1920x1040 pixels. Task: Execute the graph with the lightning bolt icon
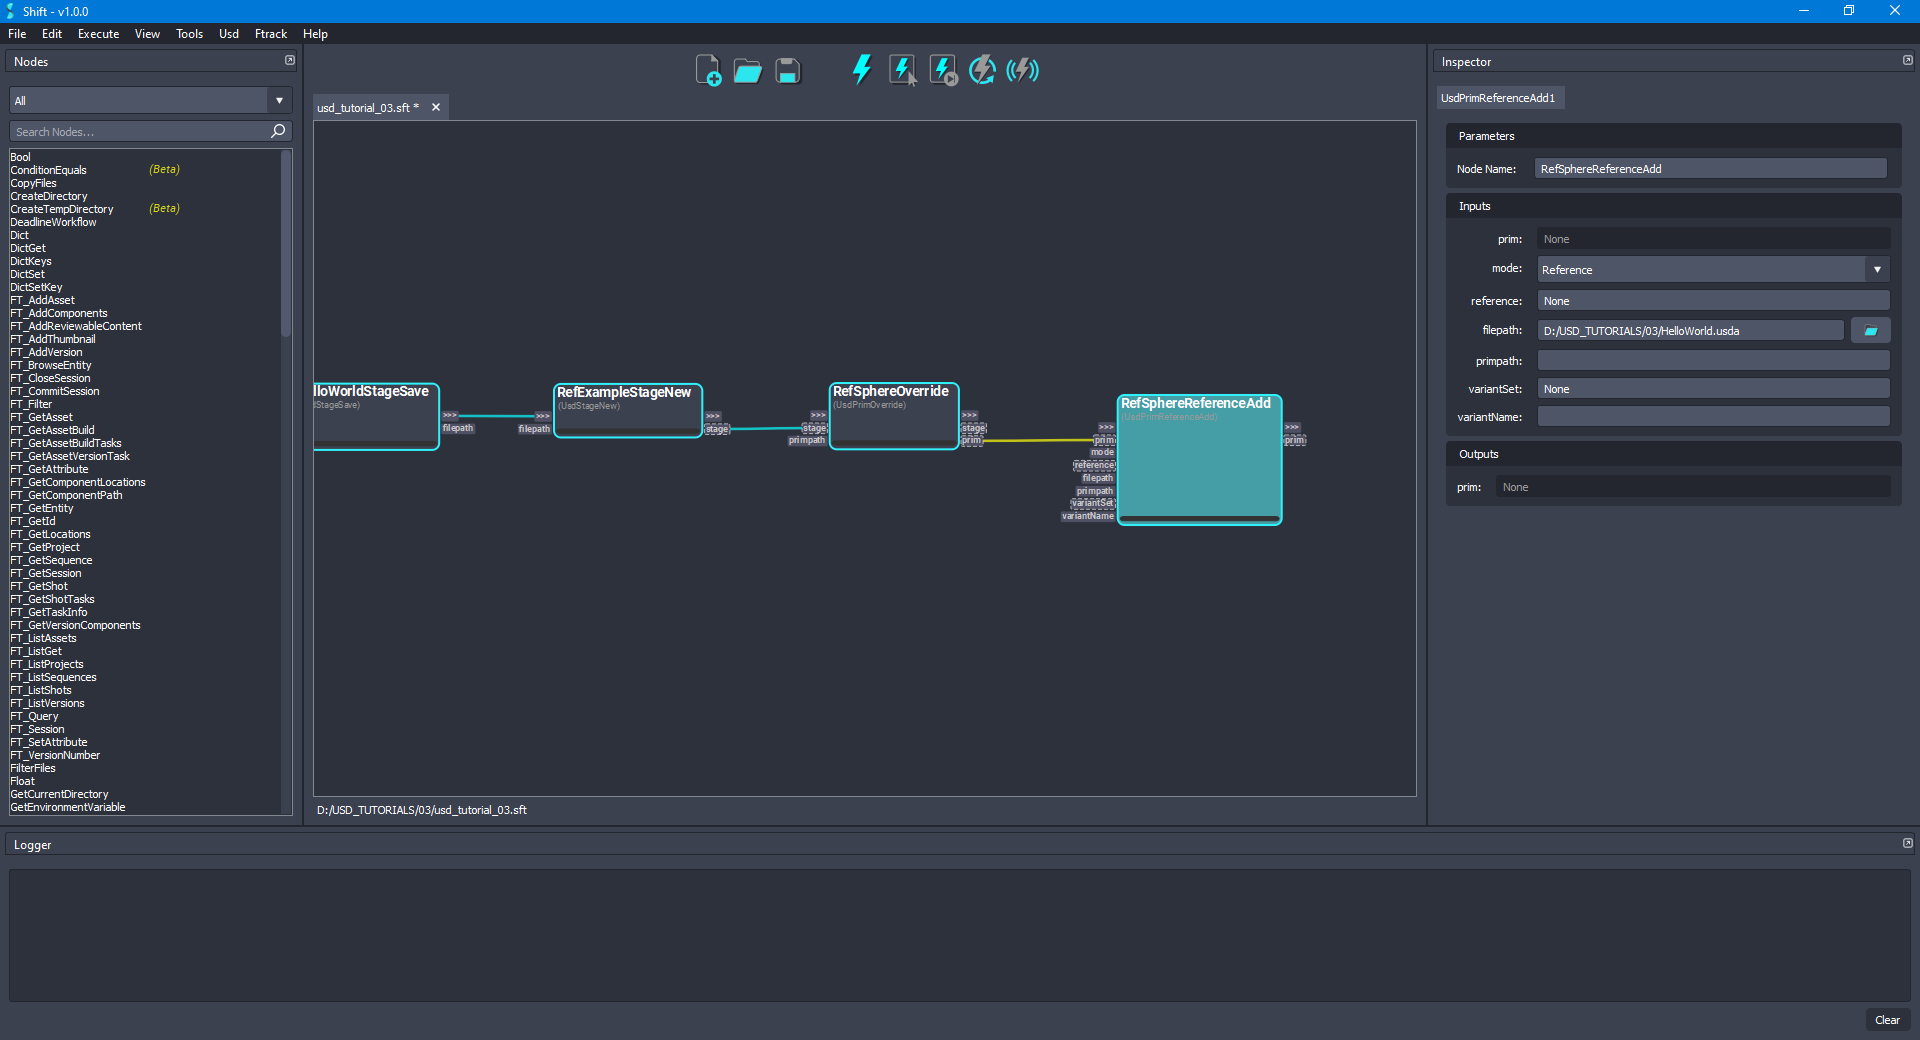point(861,69)
